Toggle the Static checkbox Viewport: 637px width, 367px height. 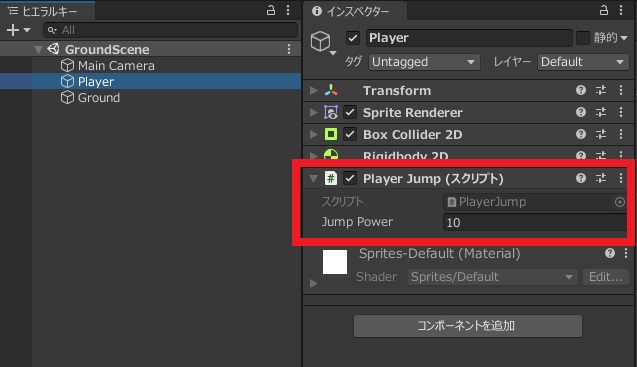(583, 38)
